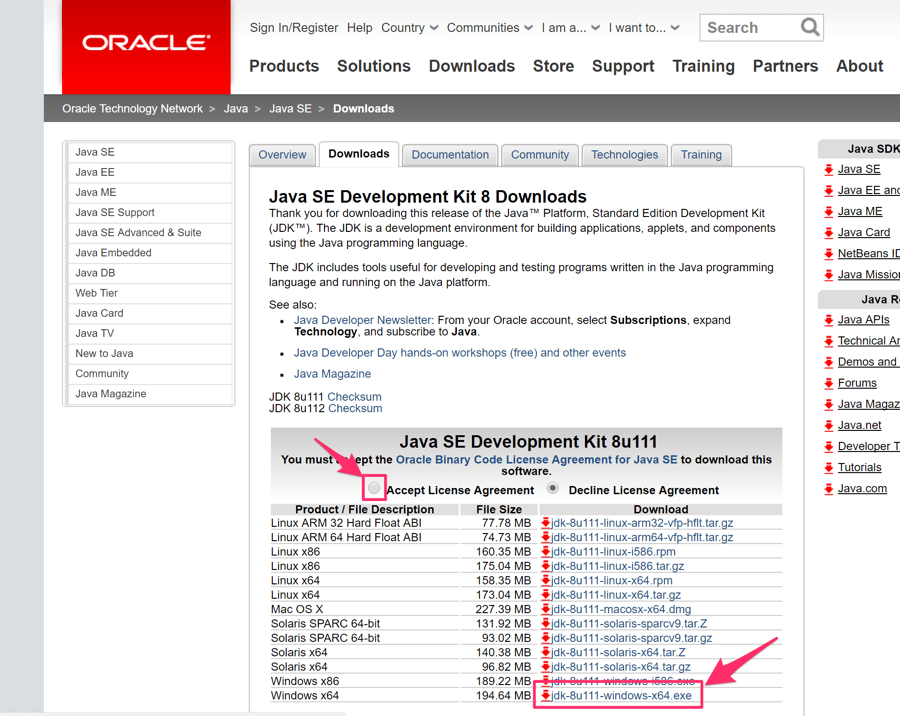Click red download icon beside Java Card link
This screenshot has width=900, height=716.
[x=828, y=233]
